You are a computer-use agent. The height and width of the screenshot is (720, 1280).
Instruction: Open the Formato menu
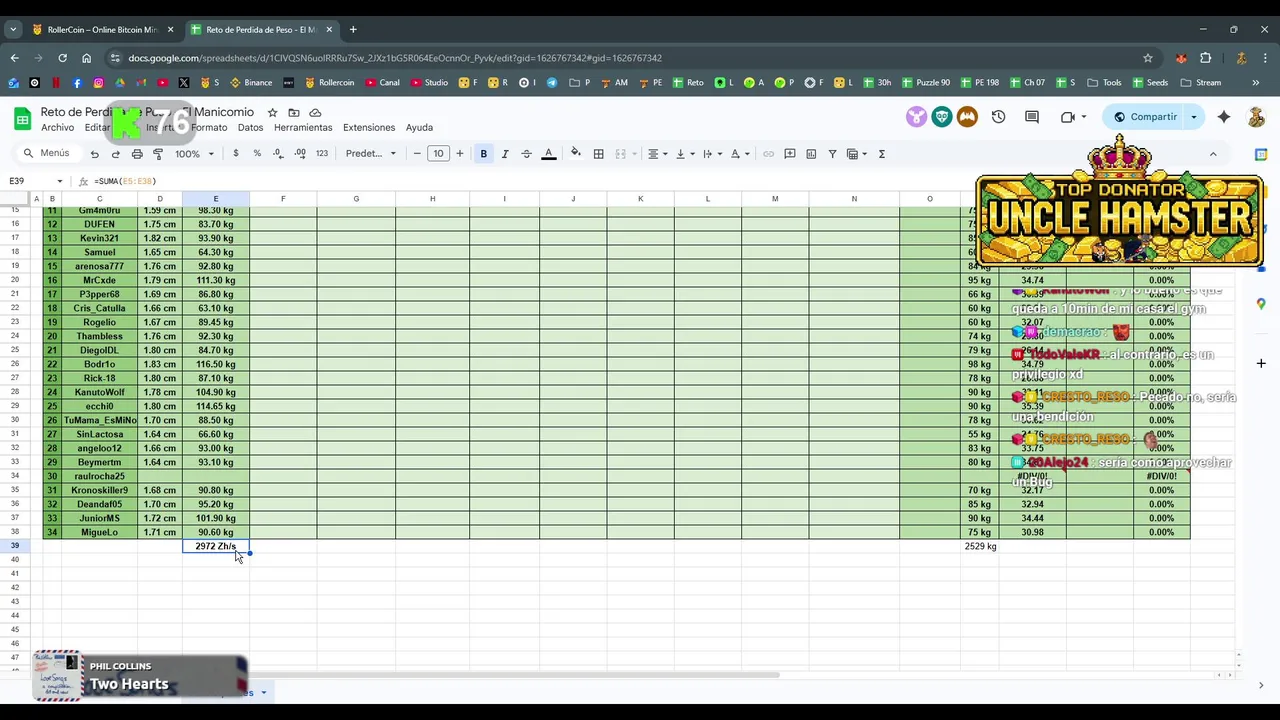[209, 128]
